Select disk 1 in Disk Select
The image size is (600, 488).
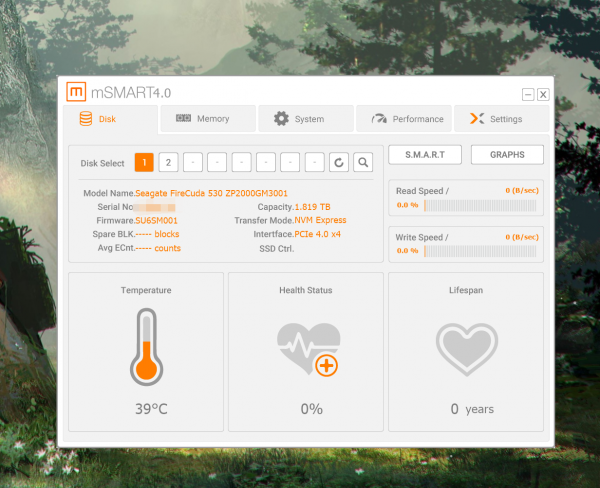(144, 162)
